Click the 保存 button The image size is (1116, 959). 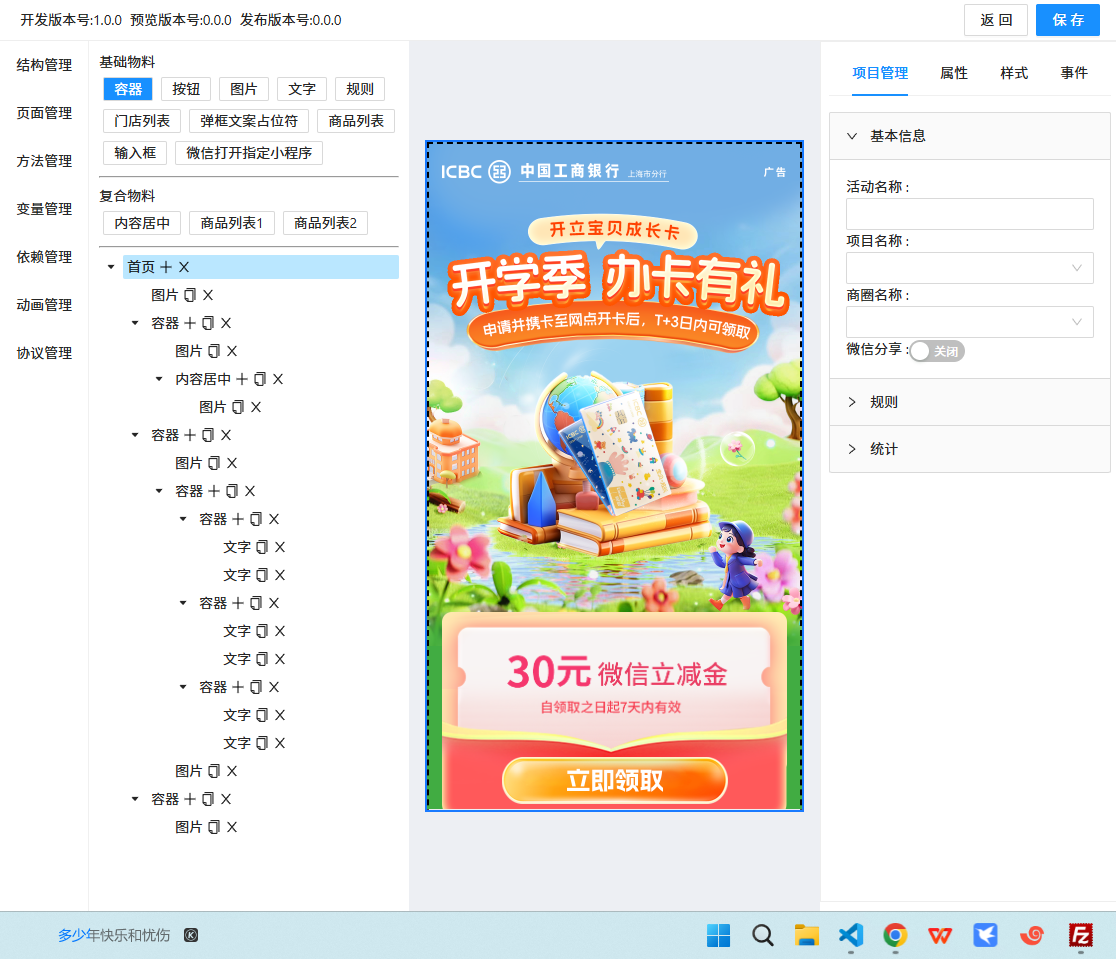click(x=1067, y=20)
